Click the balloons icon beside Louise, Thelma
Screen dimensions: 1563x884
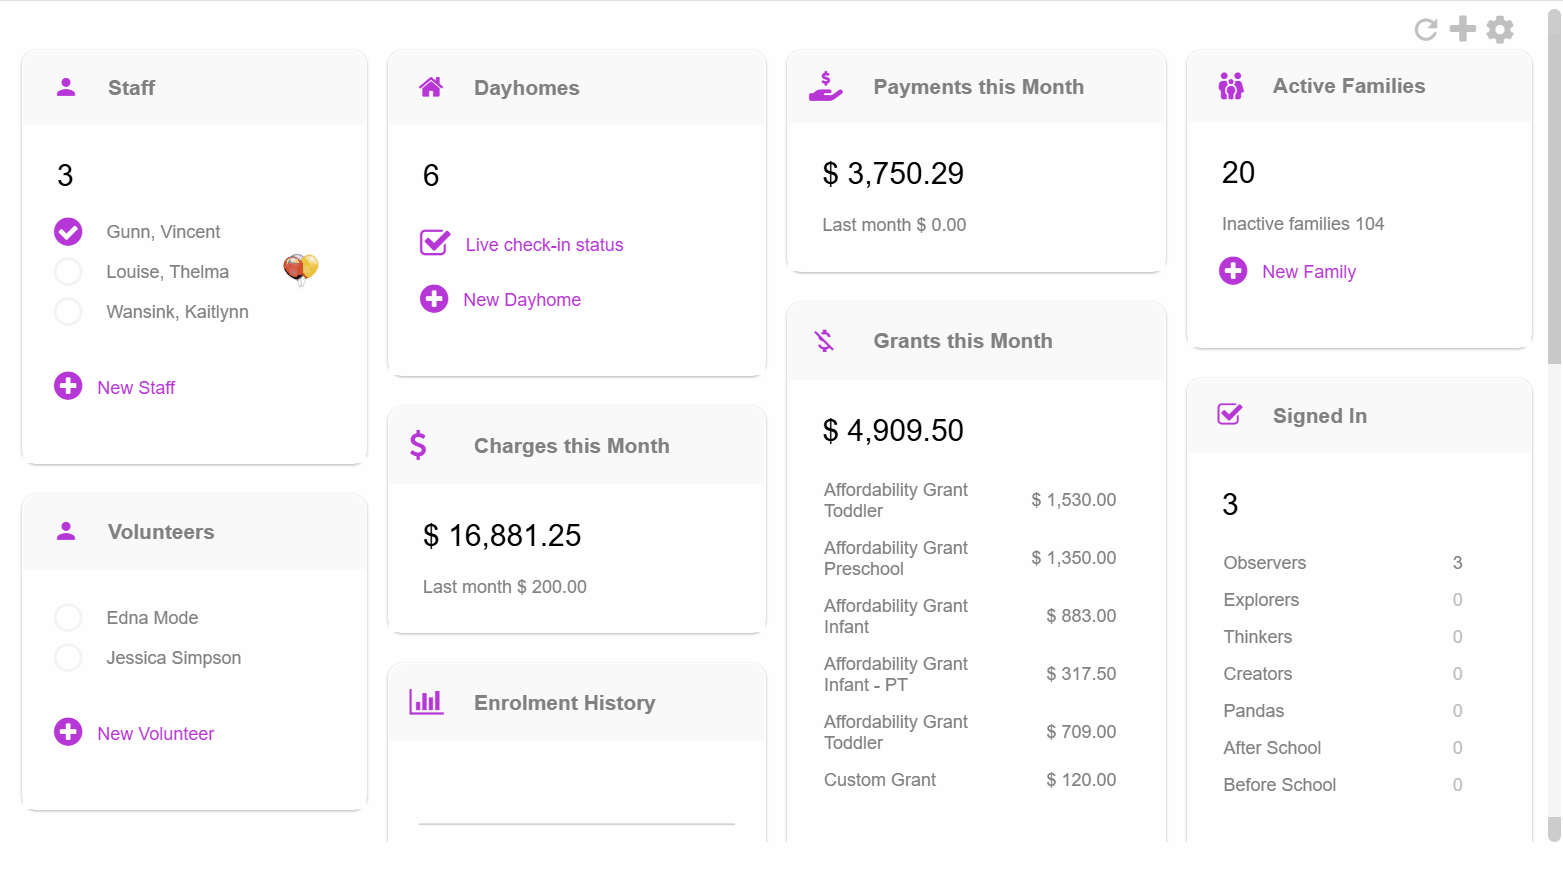pyautogui.click(x=300, y=269)
